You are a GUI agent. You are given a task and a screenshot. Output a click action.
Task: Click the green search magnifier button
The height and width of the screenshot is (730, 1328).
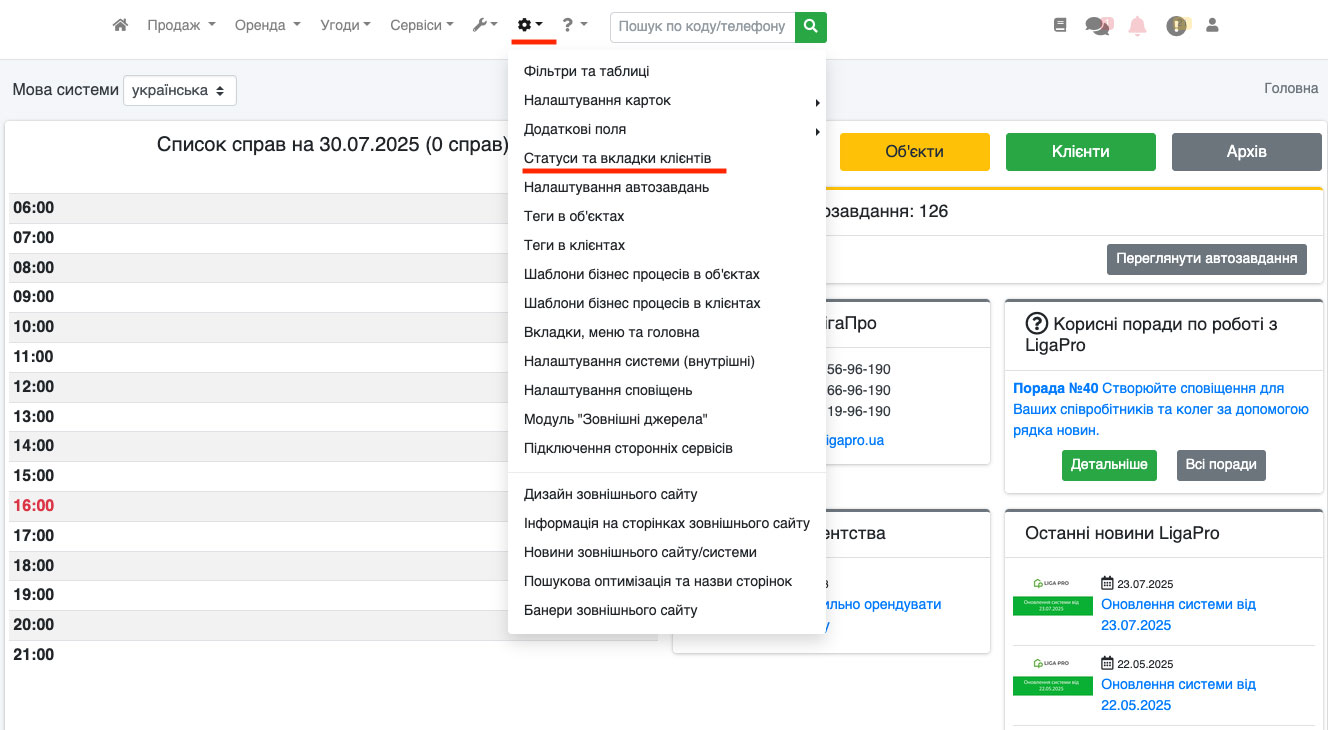(x=811, y=27)
